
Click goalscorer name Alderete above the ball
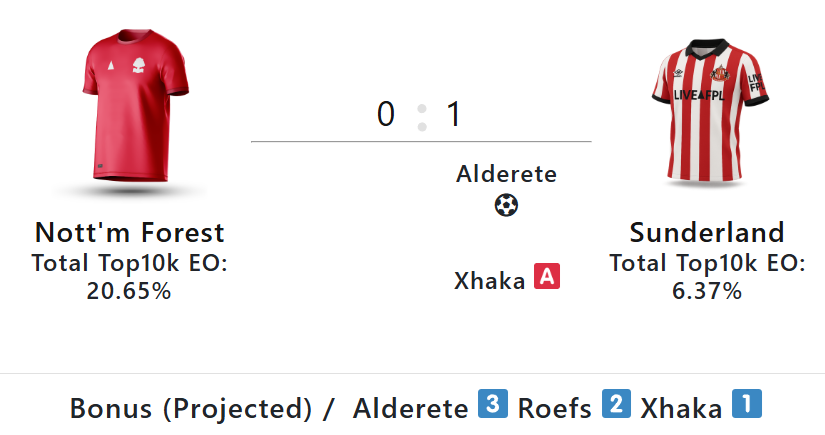[506, 174]
